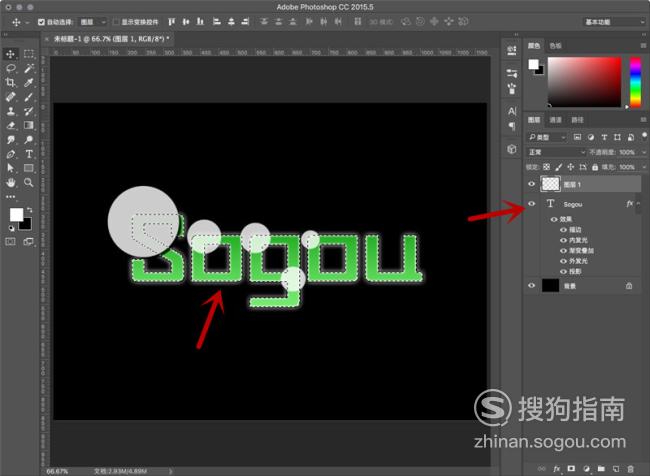650x476 pixels.
Task: Enable the 显示变换控件 checkbox
Action: click(x=116, y=22)
